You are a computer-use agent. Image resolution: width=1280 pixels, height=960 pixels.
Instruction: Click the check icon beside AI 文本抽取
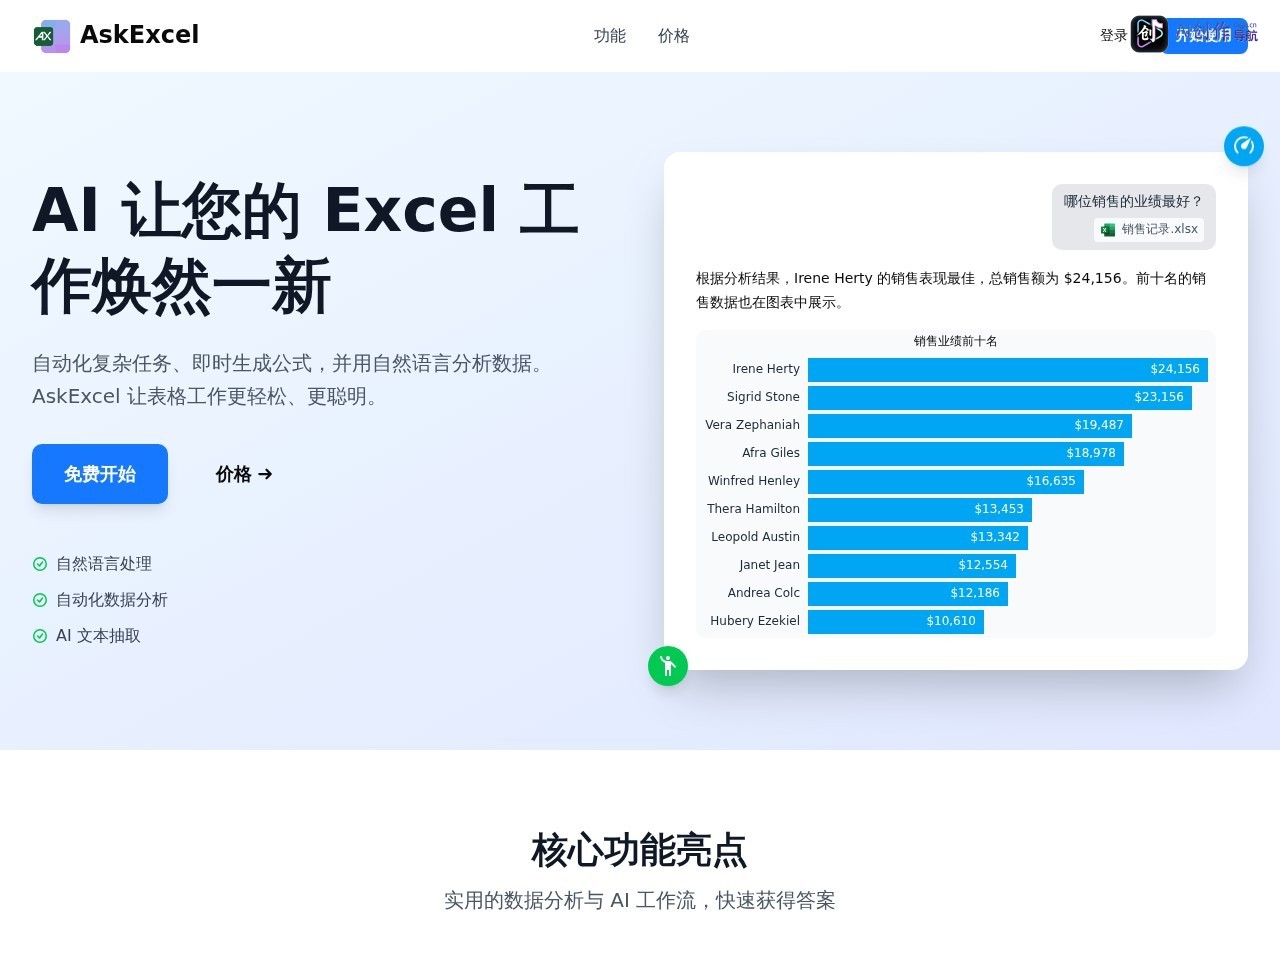point(40,636)
